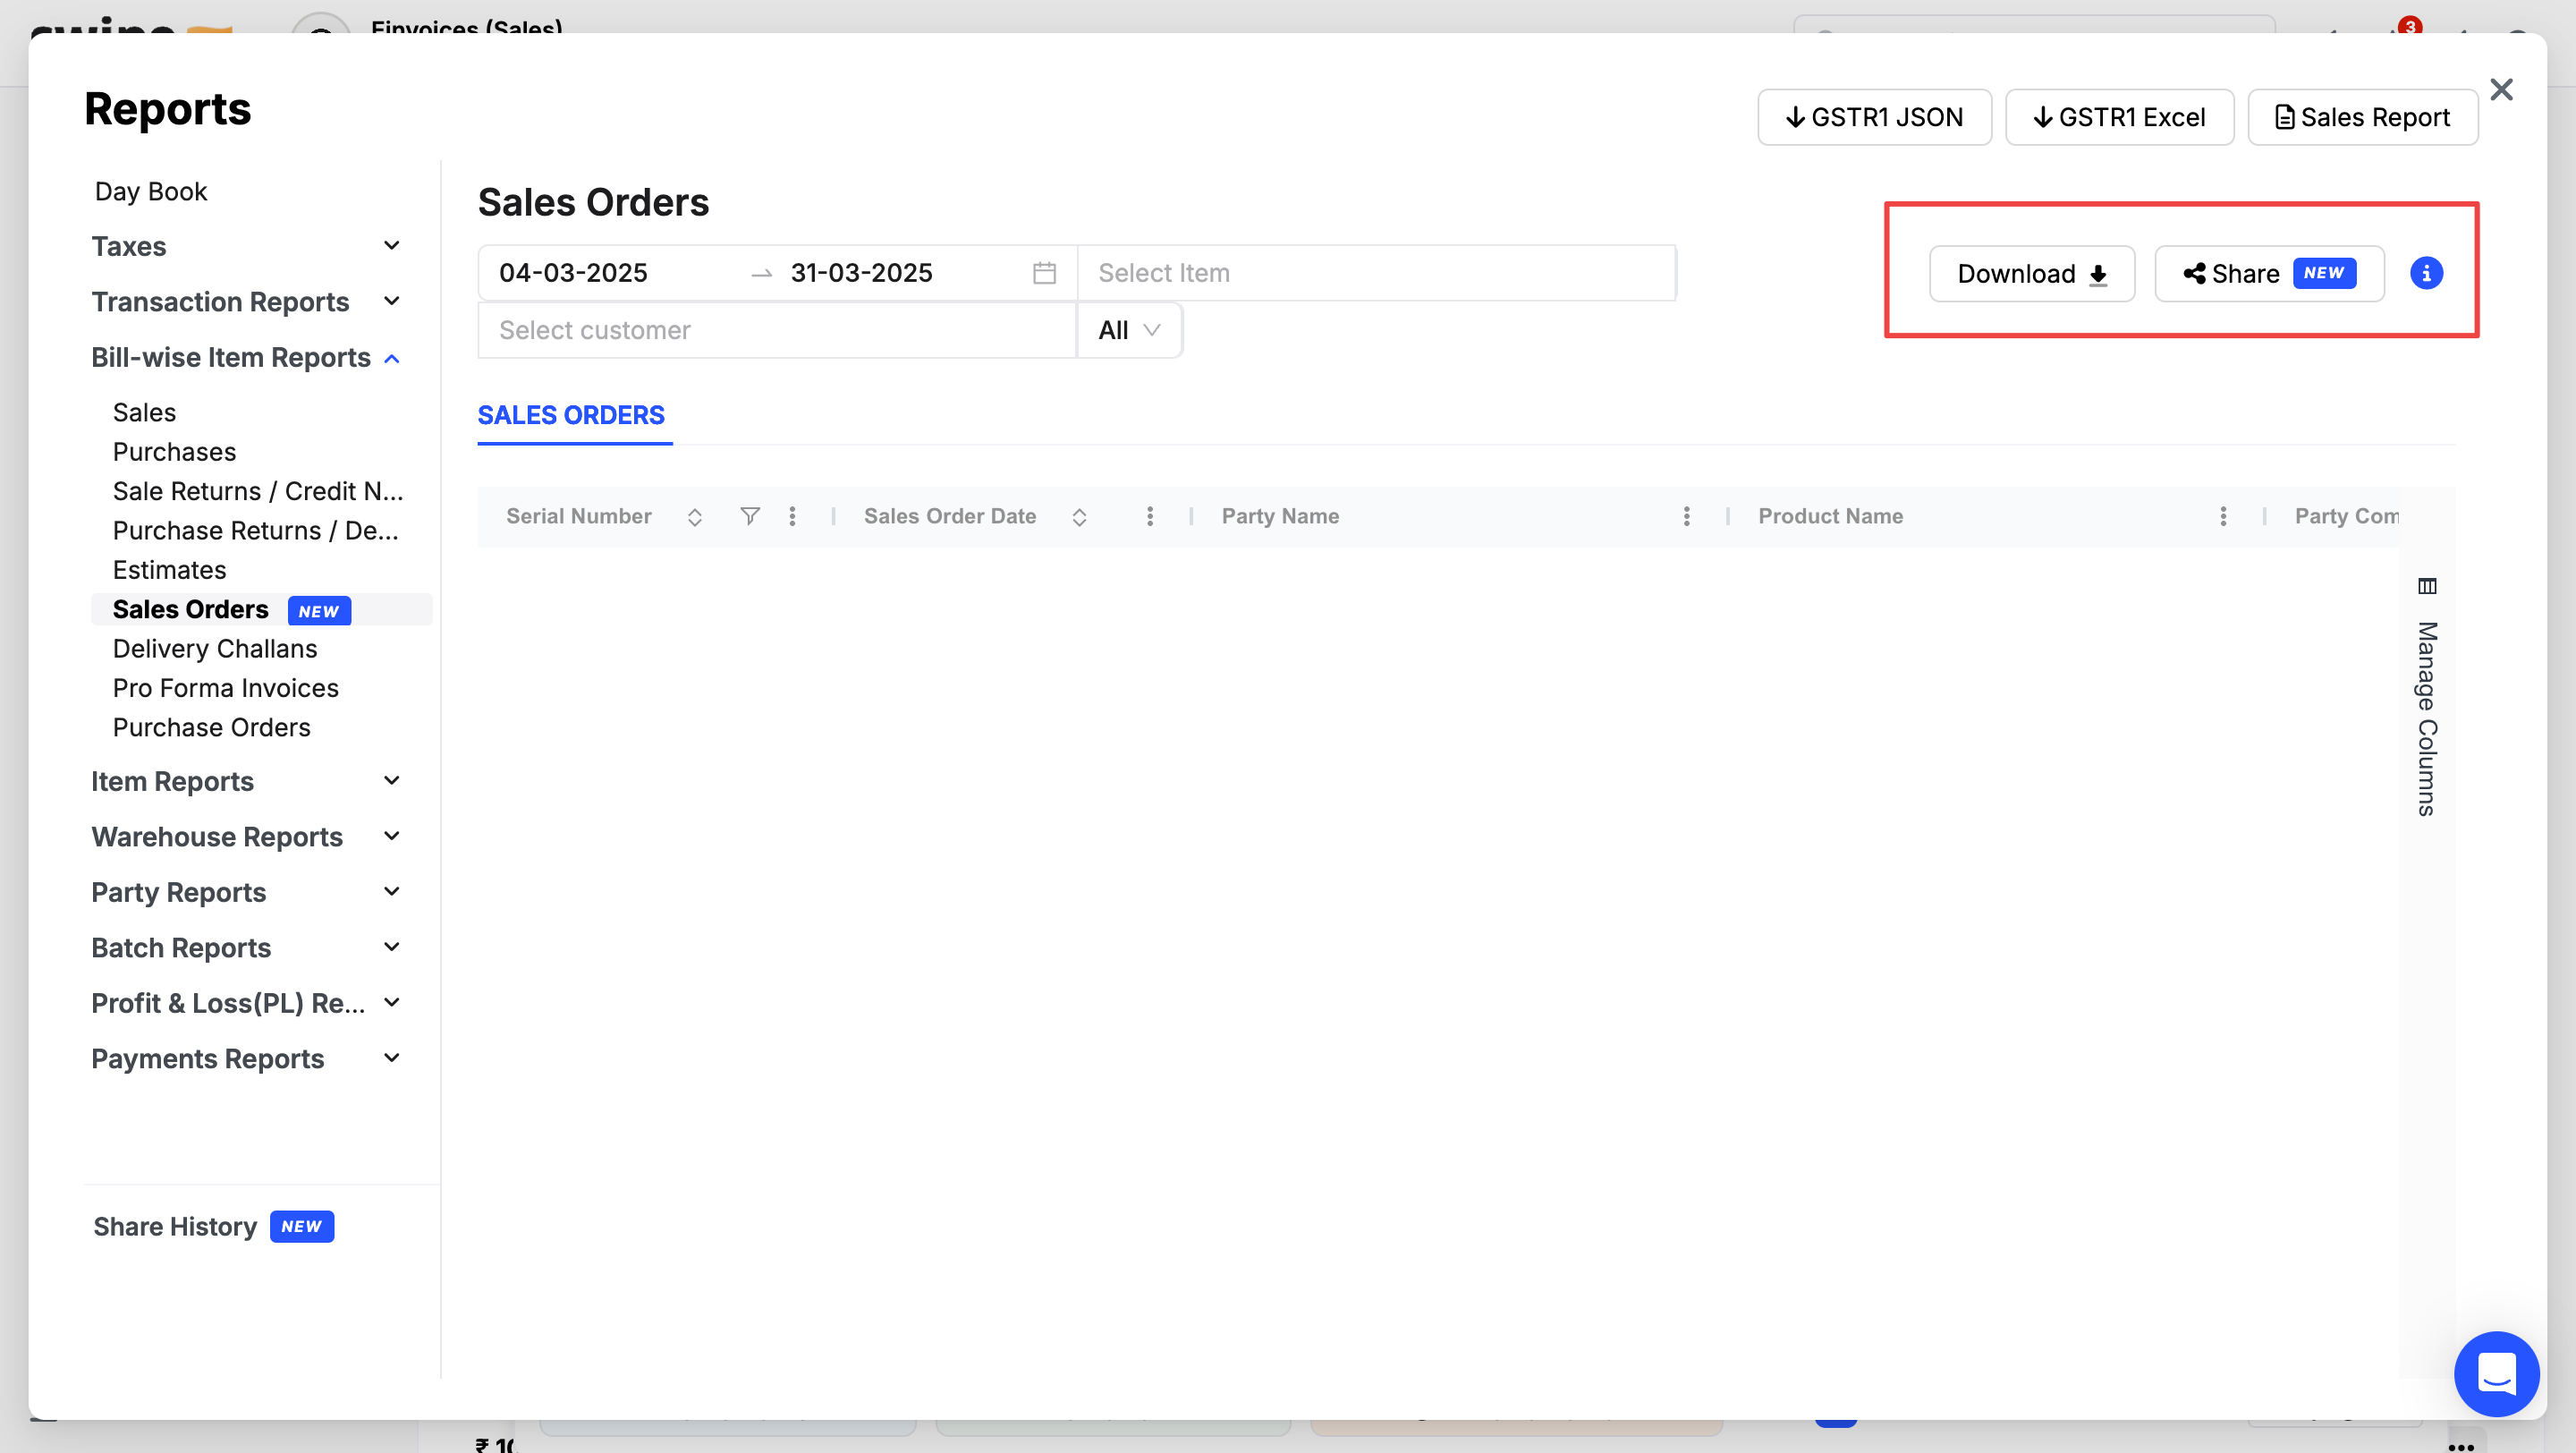Open the Sales Report

click(2362, 117)
